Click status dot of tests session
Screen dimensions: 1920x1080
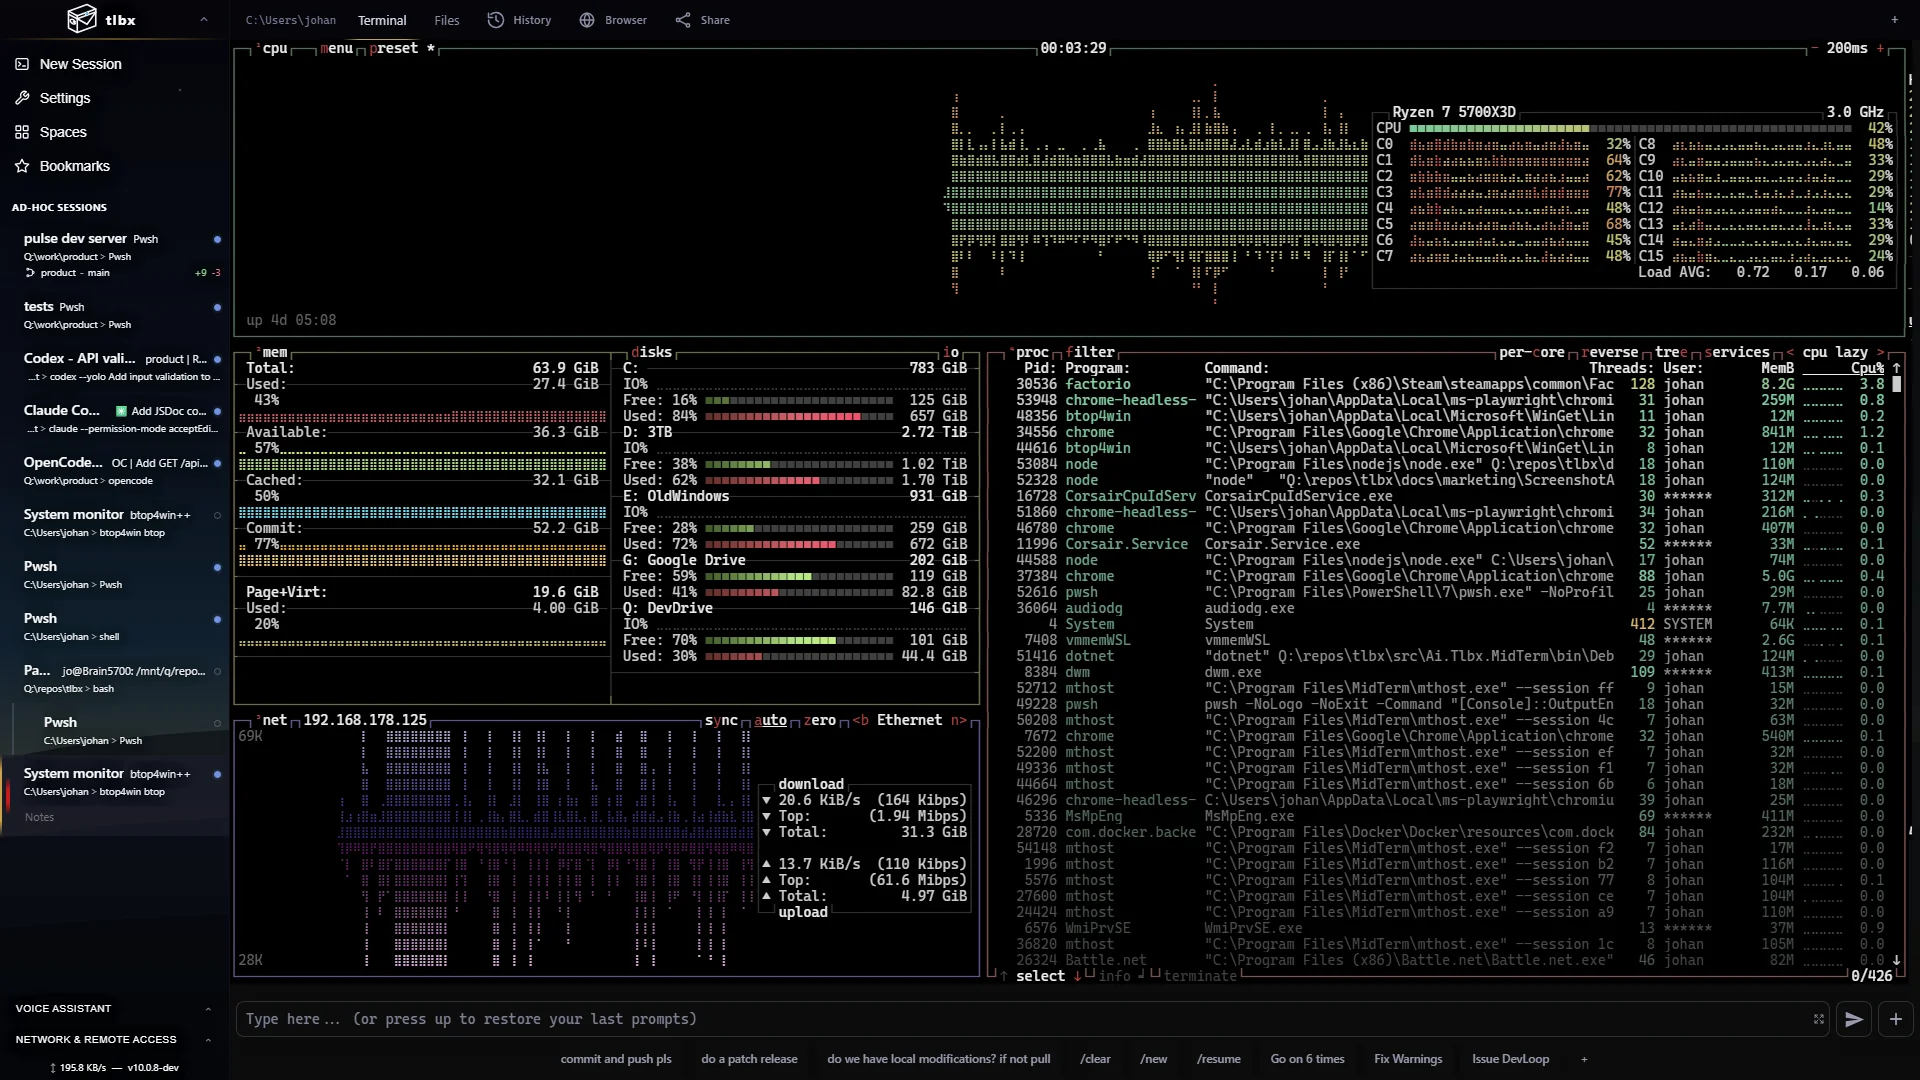pos(217,308)
